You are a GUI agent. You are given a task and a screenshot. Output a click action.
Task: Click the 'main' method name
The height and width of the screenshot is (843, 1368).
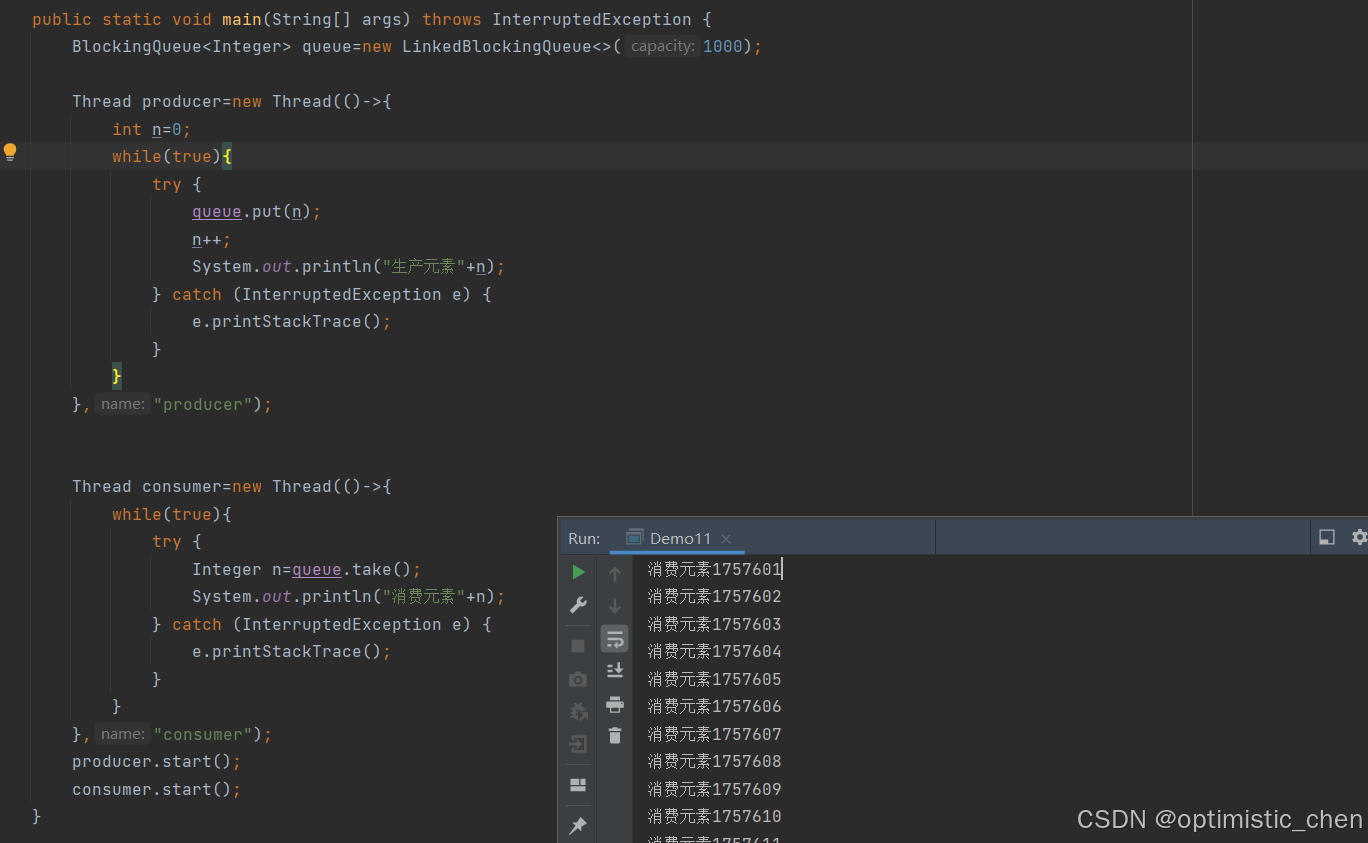(241, 19)
